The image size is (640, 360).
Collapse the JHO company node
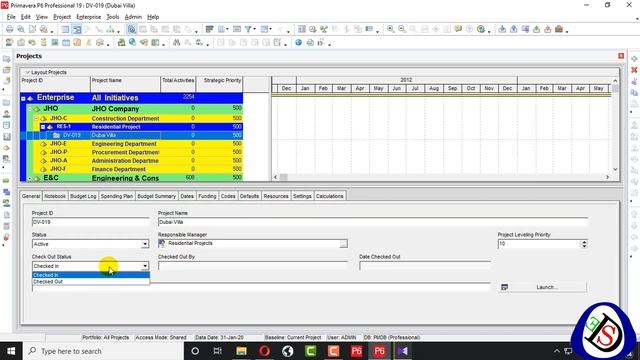coord(30,109)
